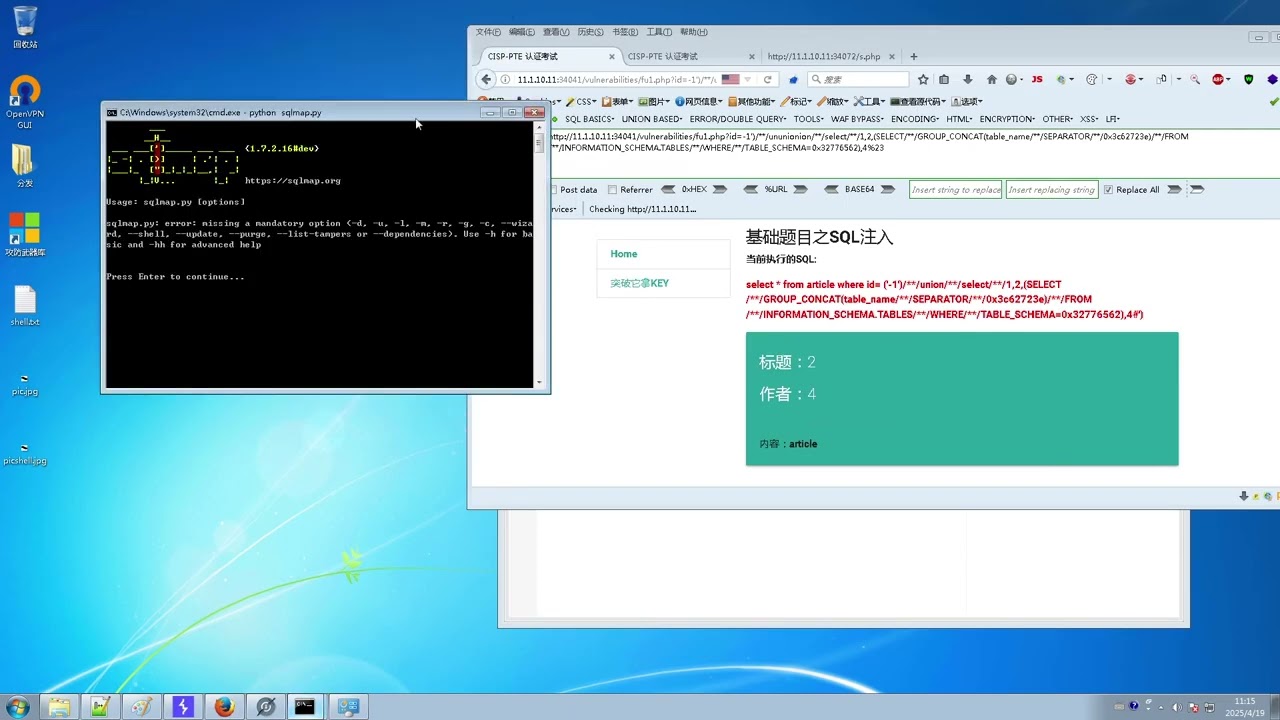Open the bookmarks library clipboard icon

[944, 79]
